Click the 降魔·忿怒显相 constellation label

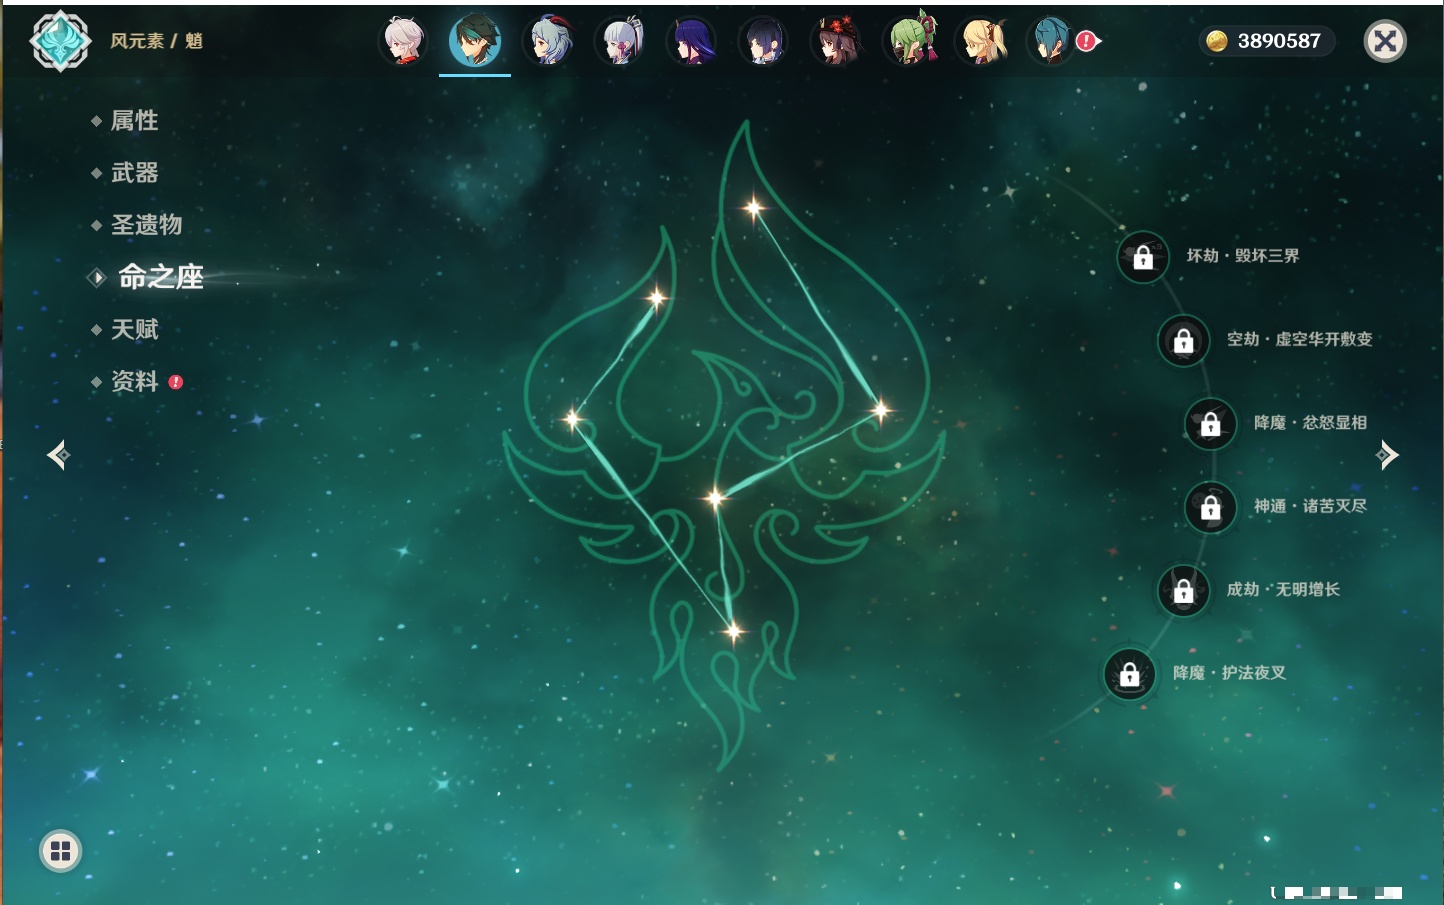click(x=1311, y=422)
